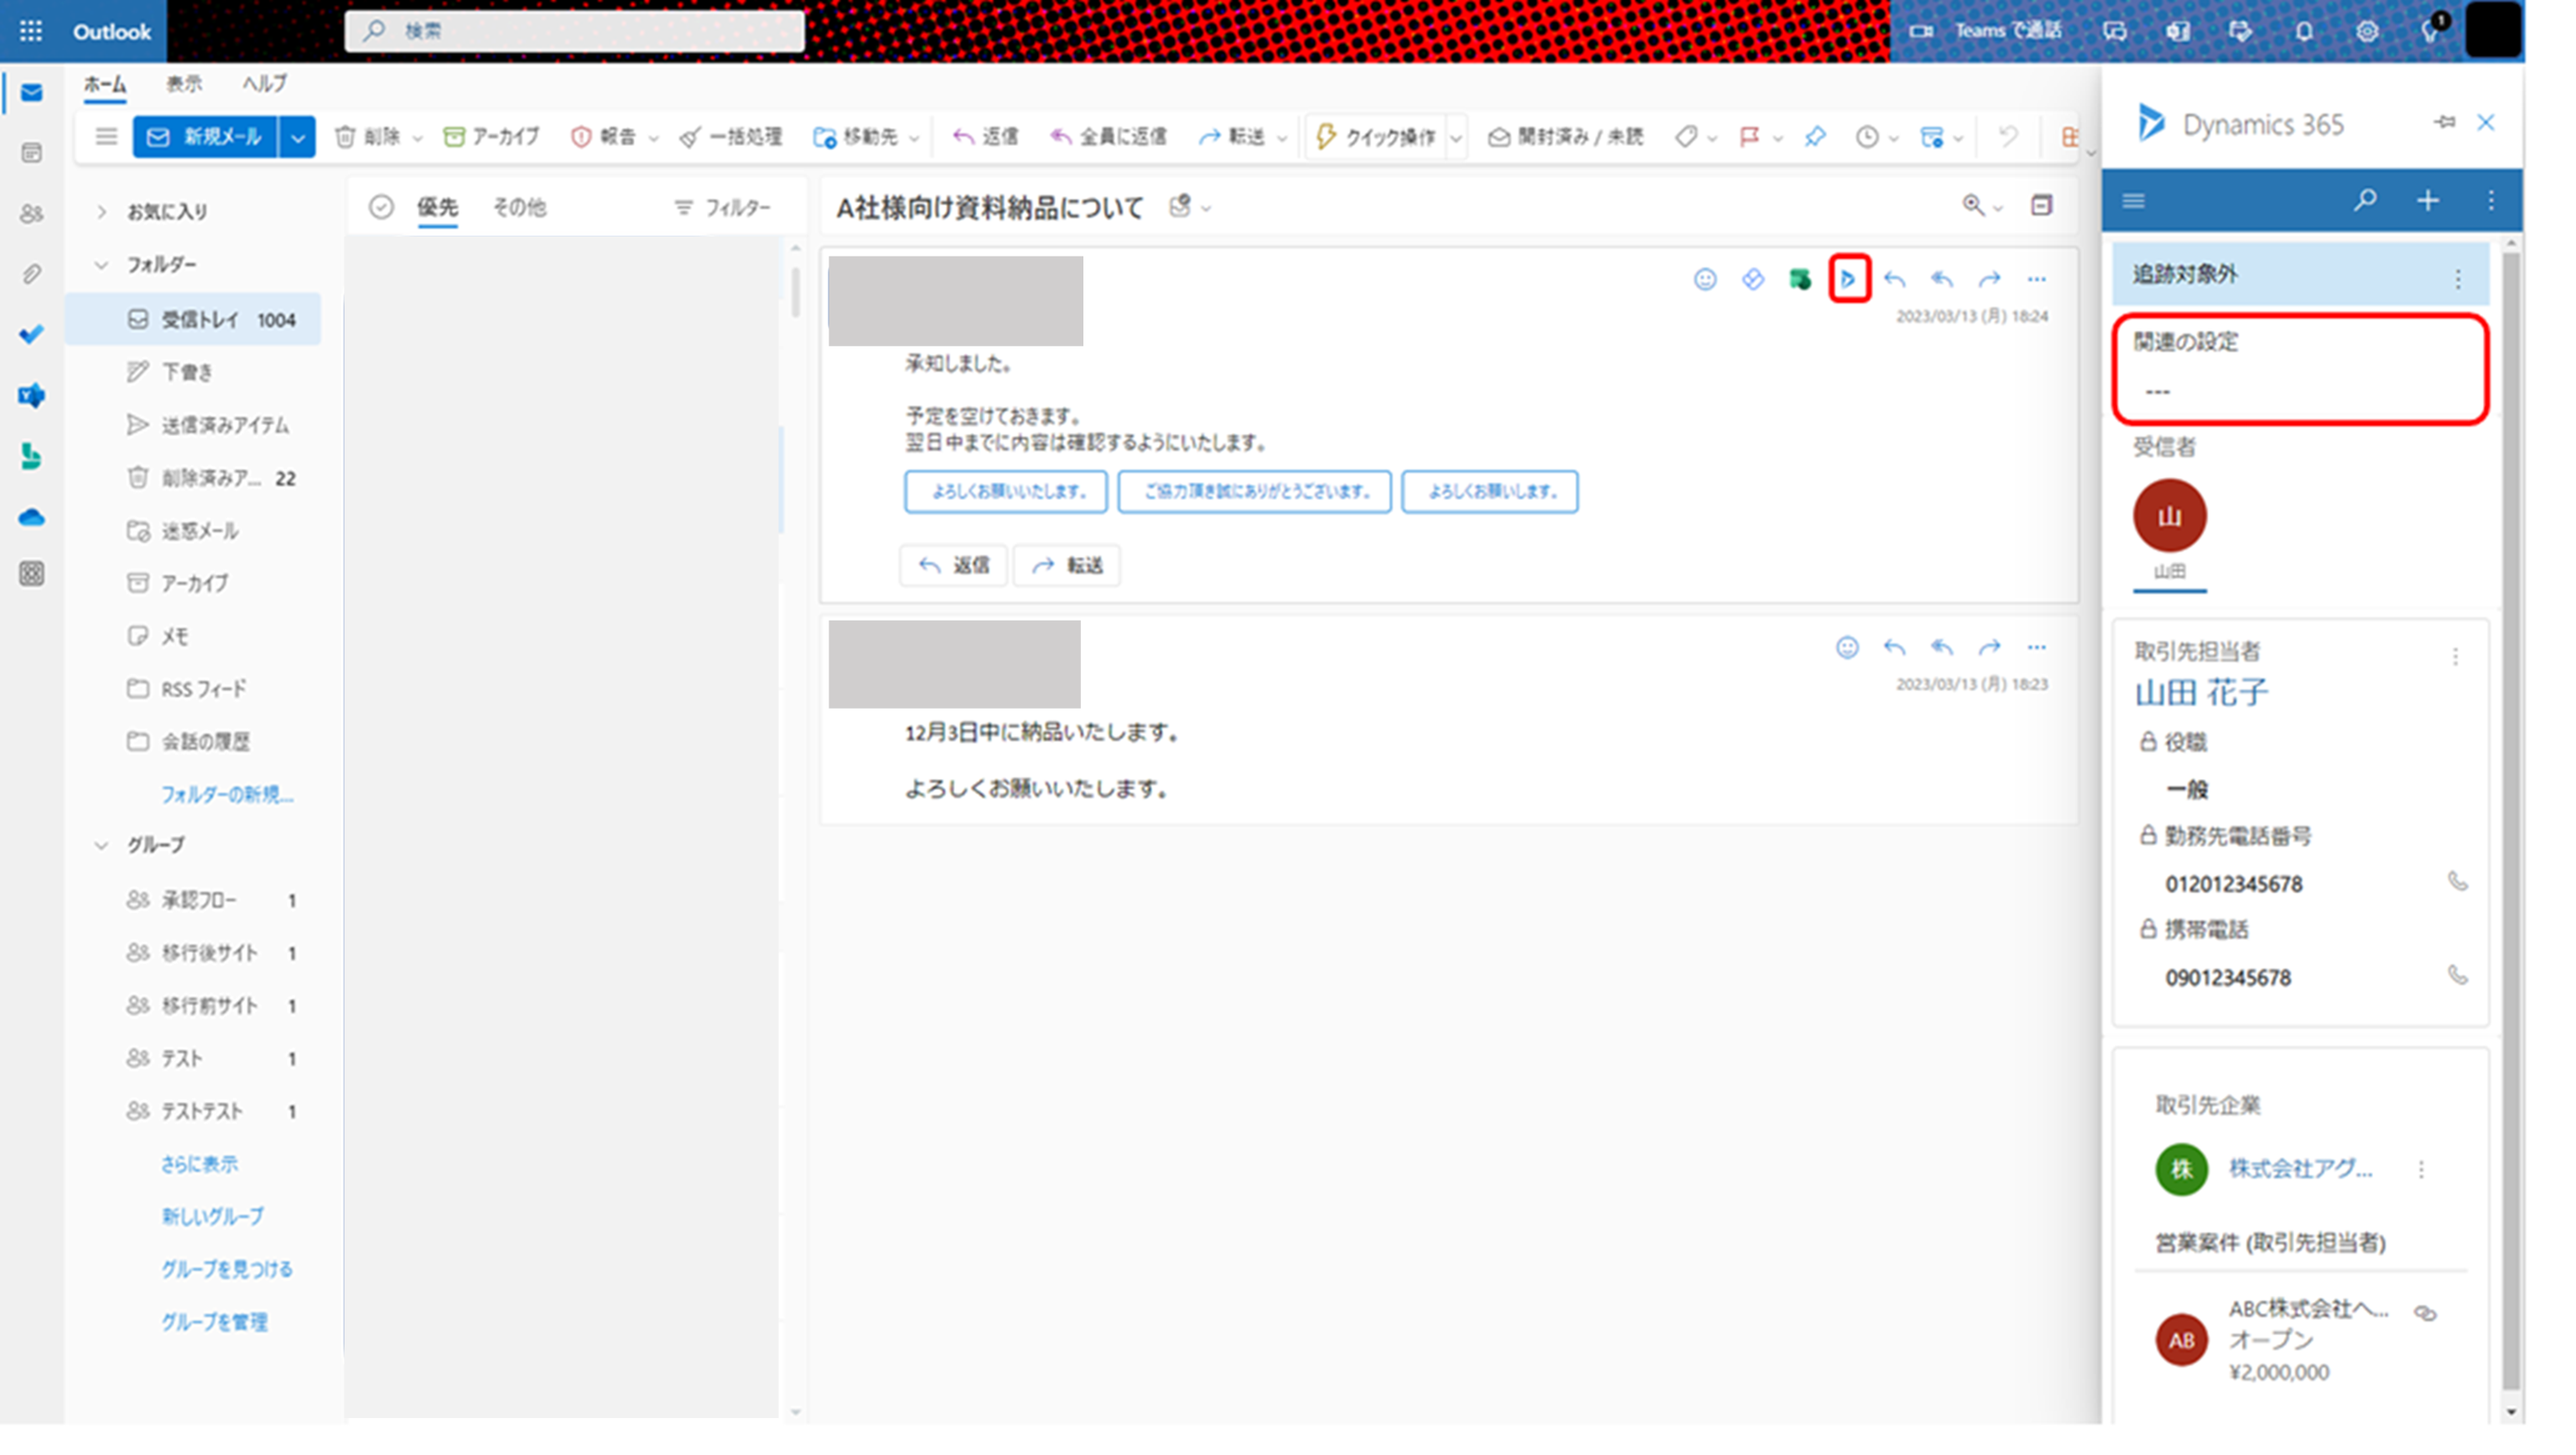Open Files paperclip in left rail

[x=31, y=273]
